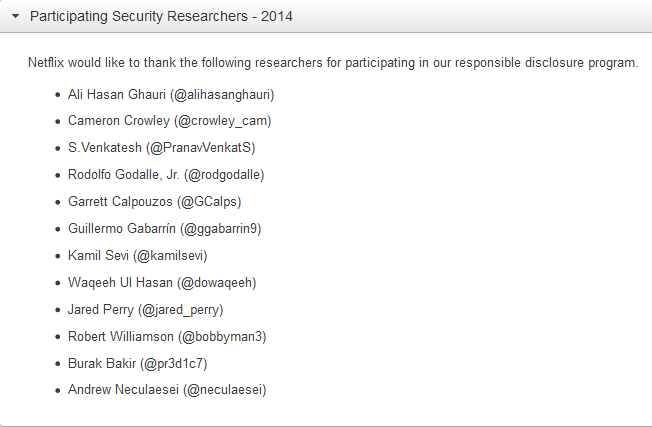Select the Jared Perry (@jared_perry) entry
This screenshot has height=427, width=652.
click(x=146, y=310)
